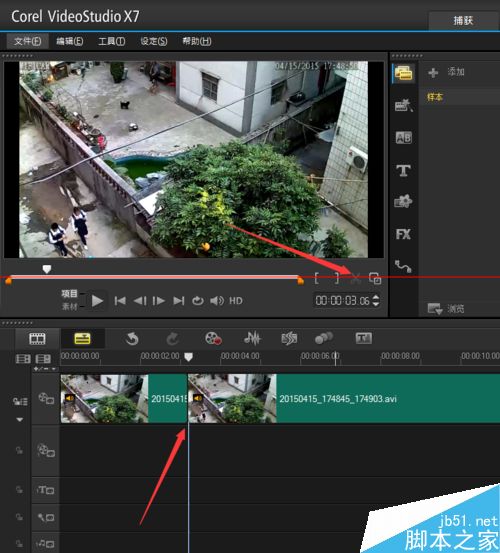
Task: Click the Record/Capture option icon in the timeline toolbar
Action: coord(213,338)
